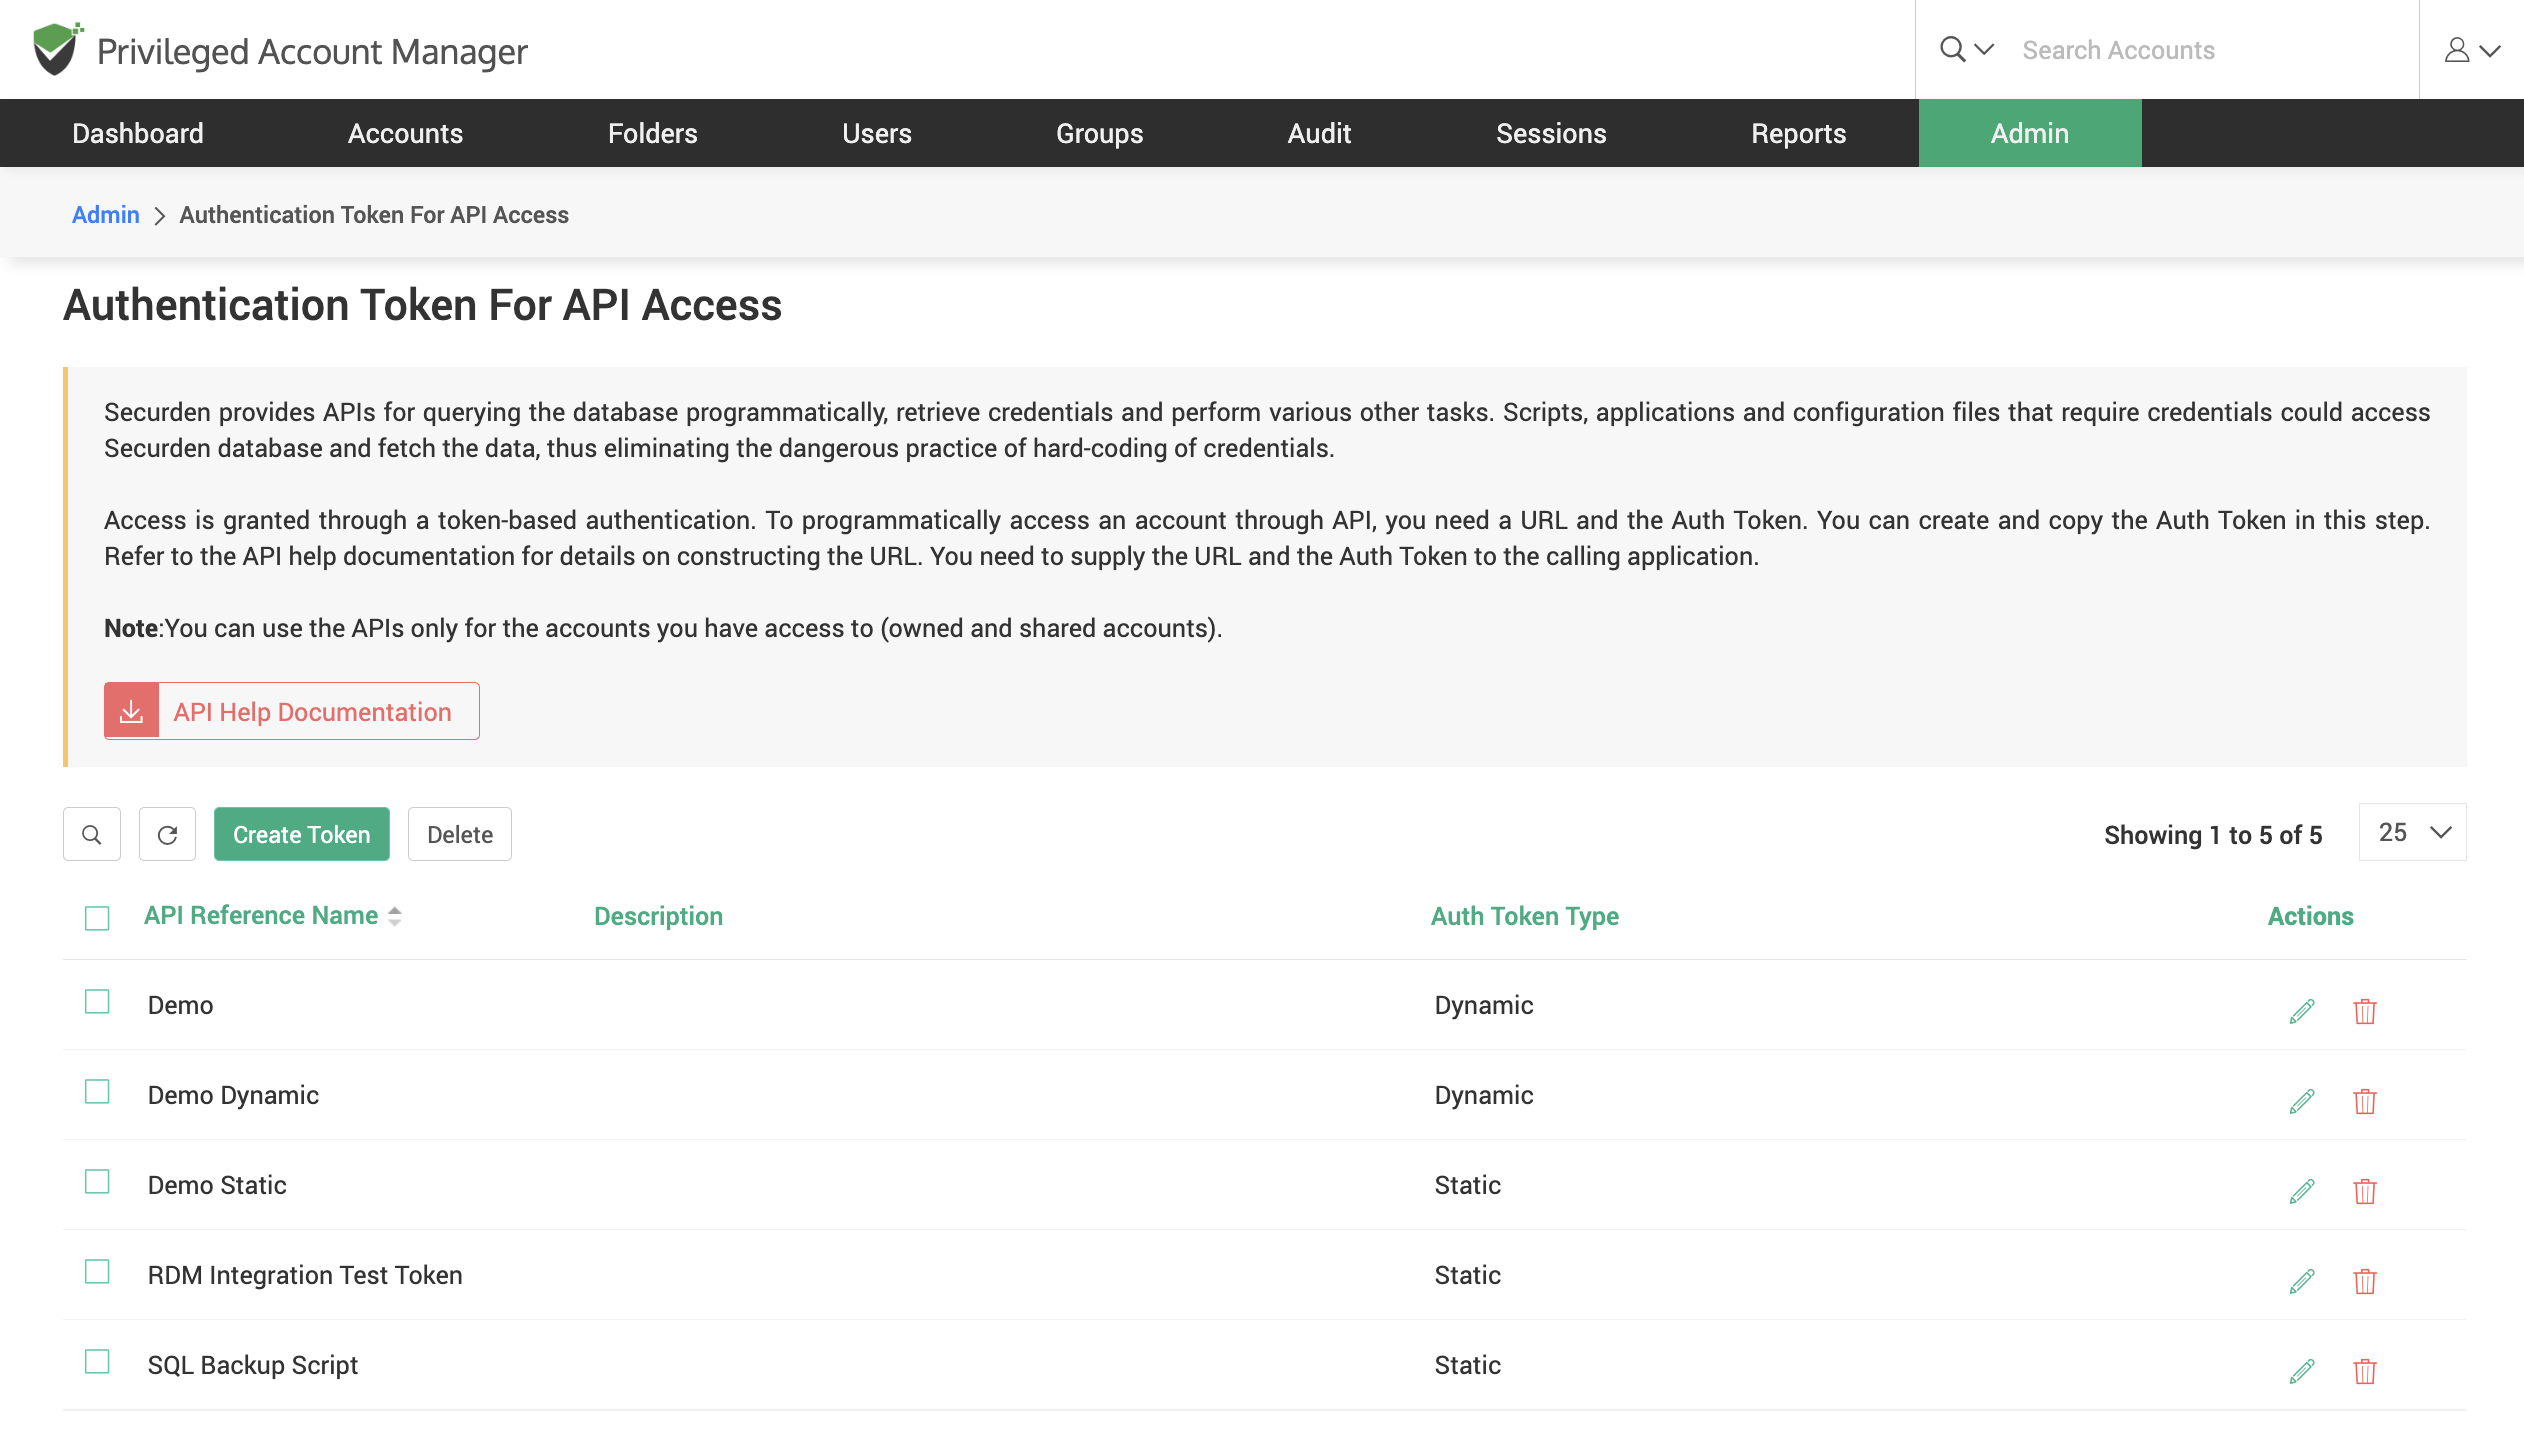Click the Admin breadcrumb link
This screenshot has height=1430, width=2524.
(106, 213)
